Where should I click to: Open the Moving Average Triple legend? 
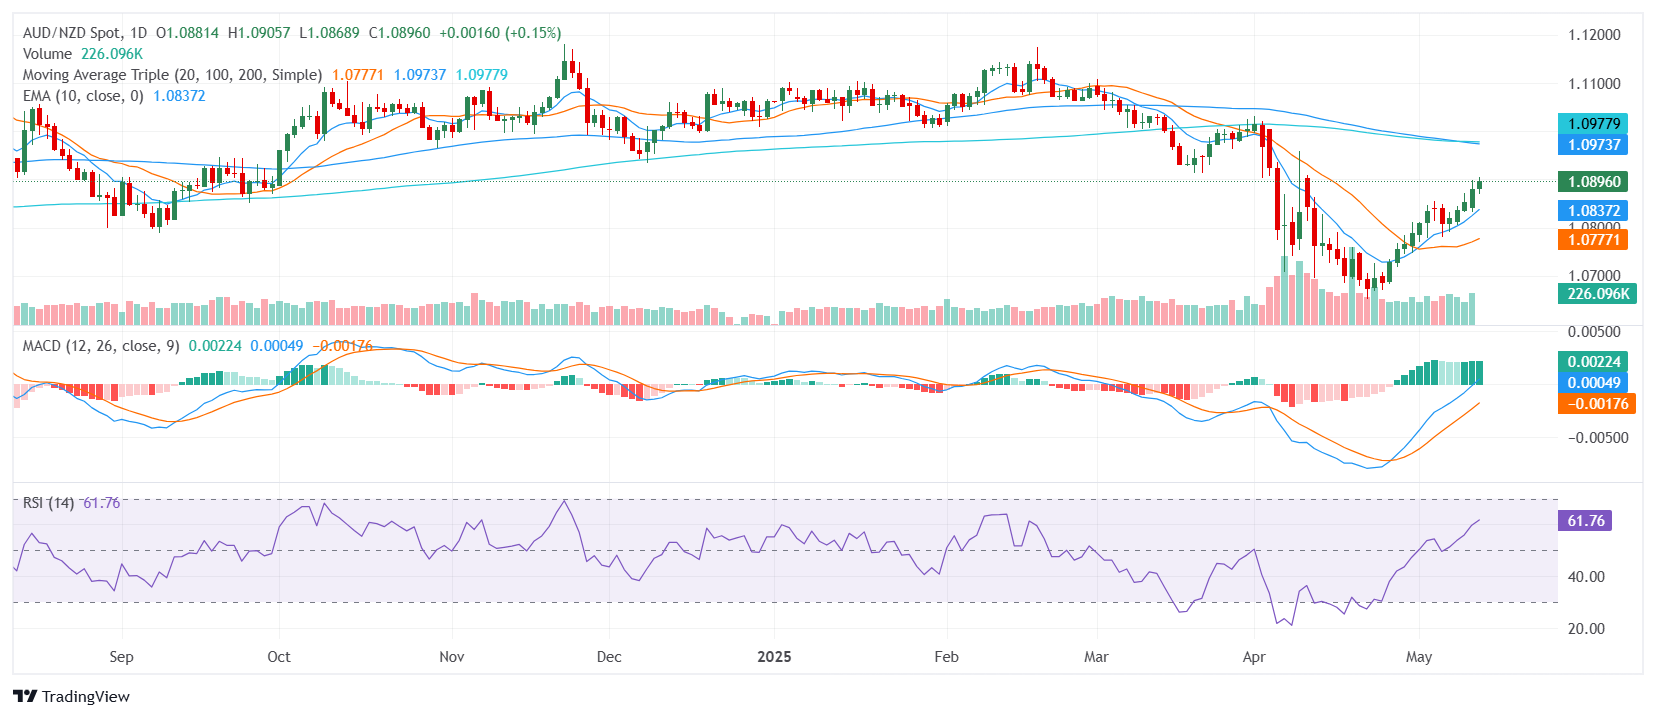point(172,75)
